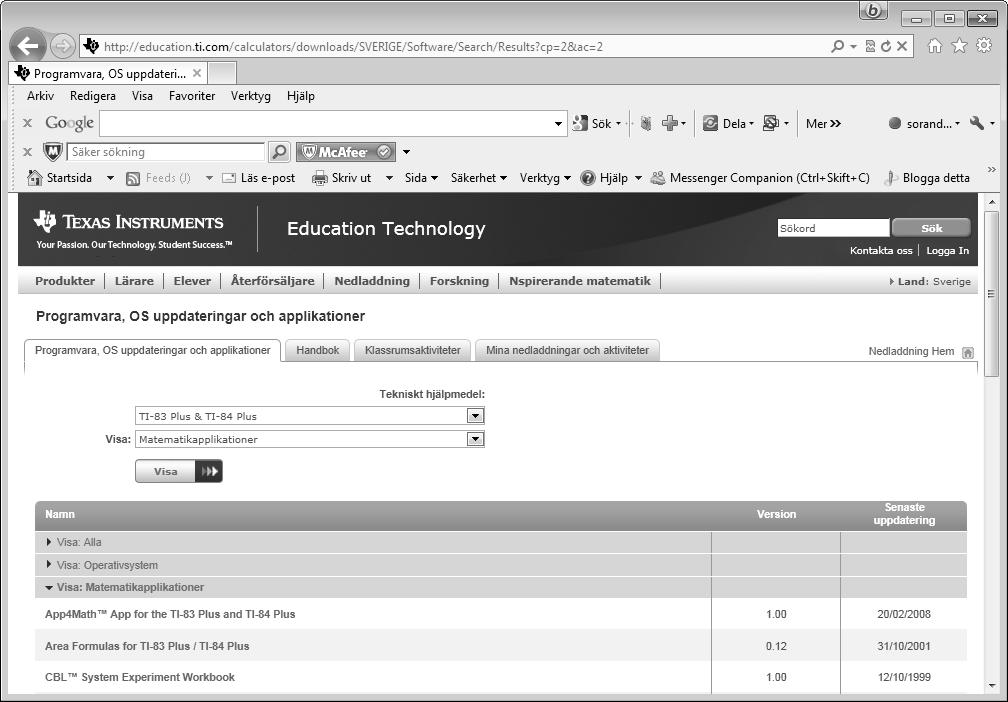
Task: Open the Verktyg command bar dropdown
Action: pos(545,178)
